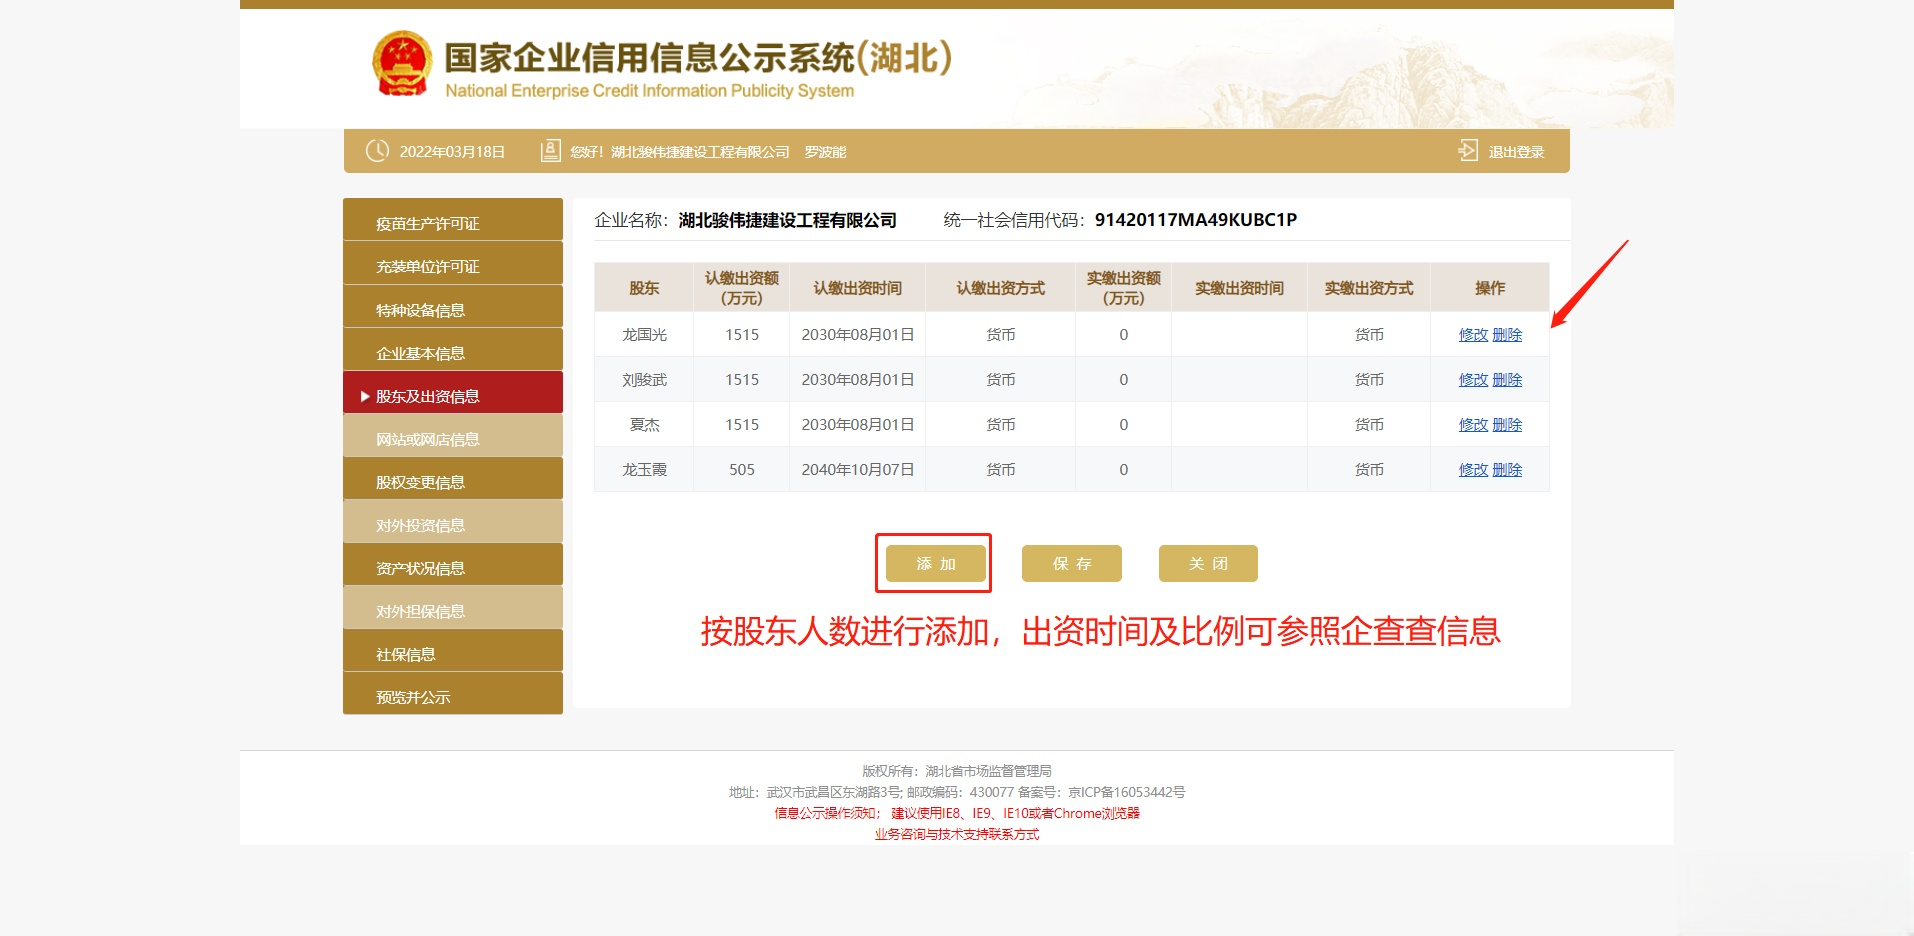Click the 版权所有 footer text
Image resolution: width=1914 pixels, height=936 pixels.
click(957, 771)
